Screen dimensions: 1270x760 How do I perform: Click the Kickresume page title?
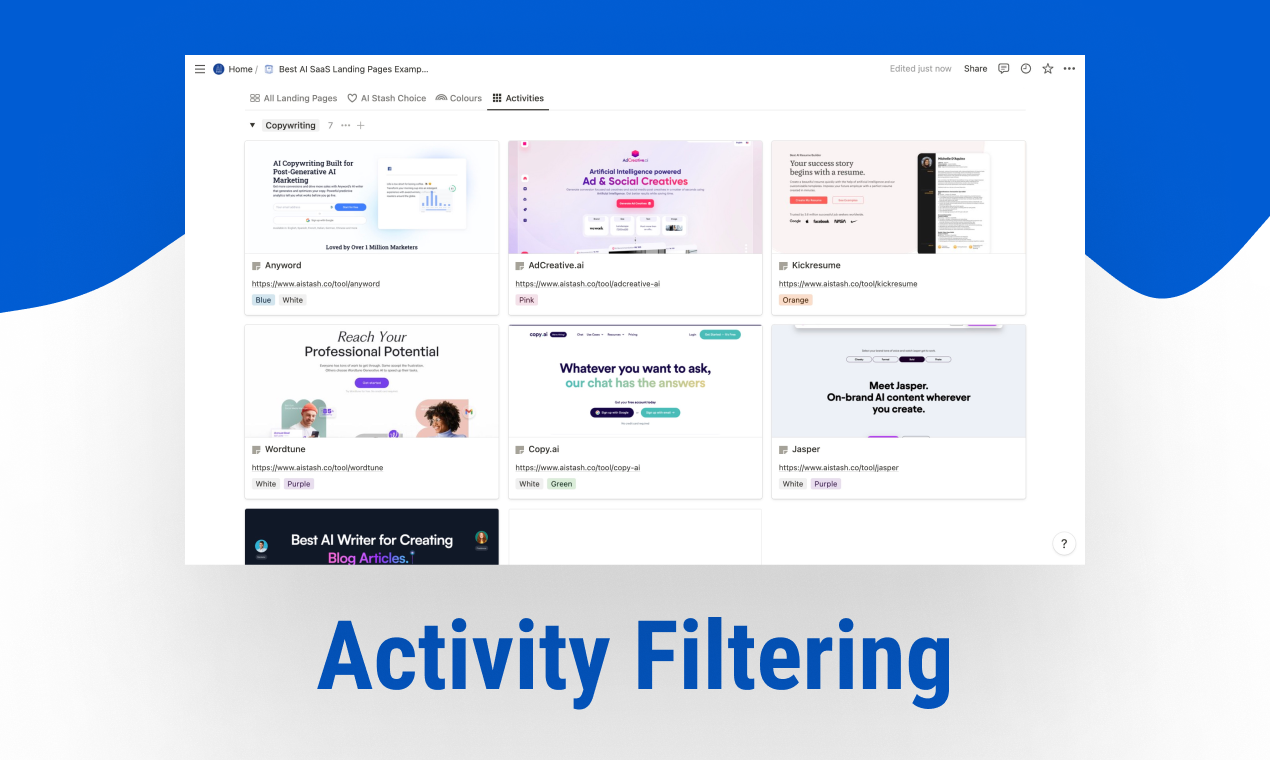pyautogui.click(x=816, y=266)
